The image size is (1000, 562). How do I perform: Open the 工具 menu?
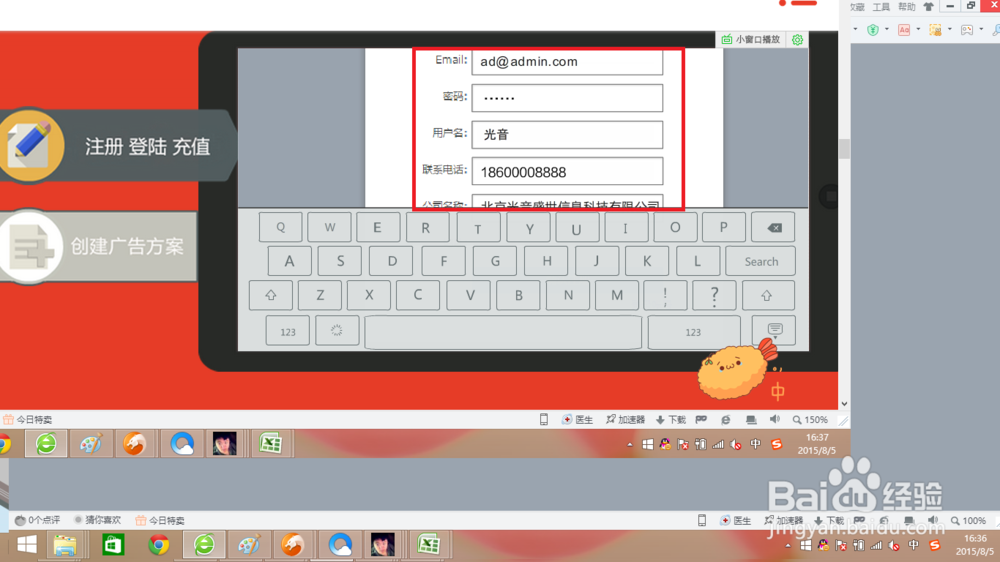click(x=881, y=7)
